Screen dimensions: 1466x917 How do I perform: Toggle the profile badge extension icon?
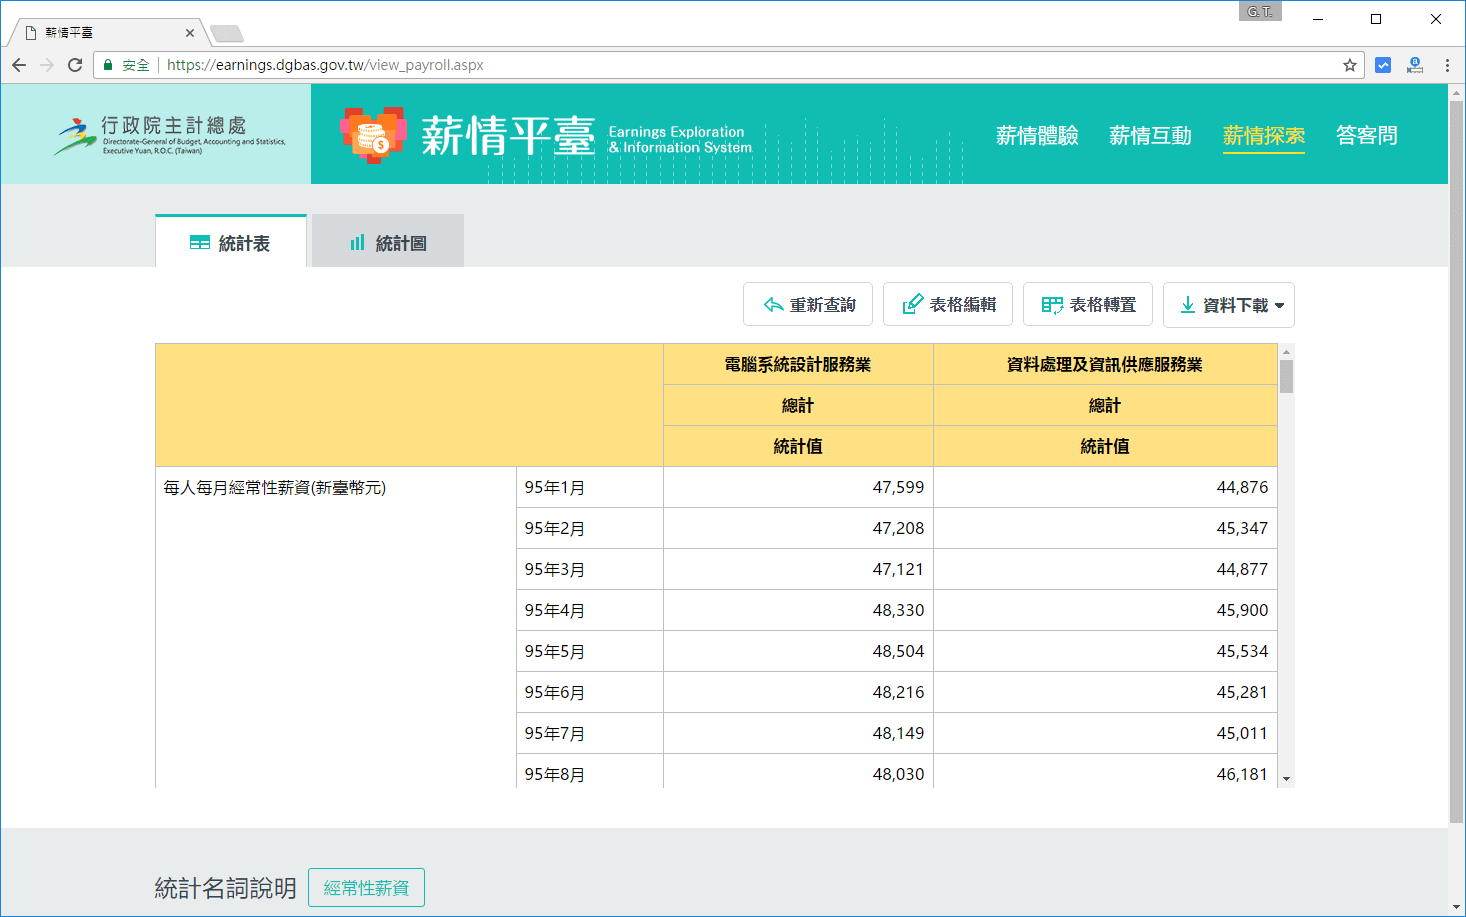(x=1414, y=64)
